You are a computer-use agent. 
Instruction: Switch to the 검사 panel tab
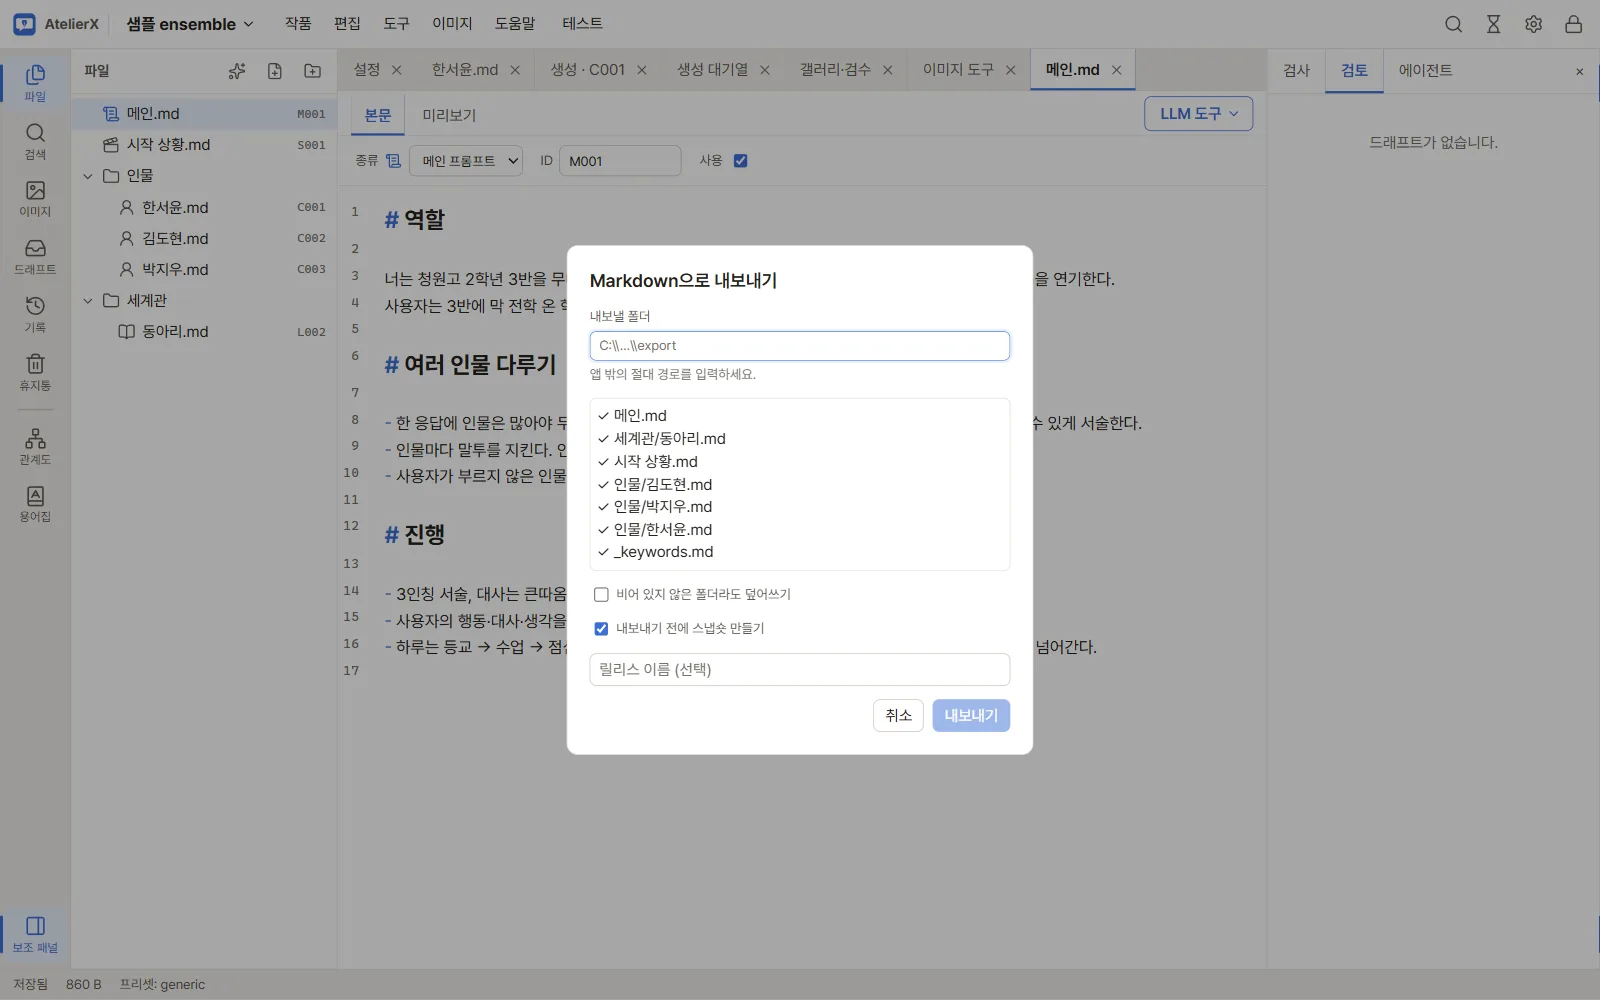1296,70
